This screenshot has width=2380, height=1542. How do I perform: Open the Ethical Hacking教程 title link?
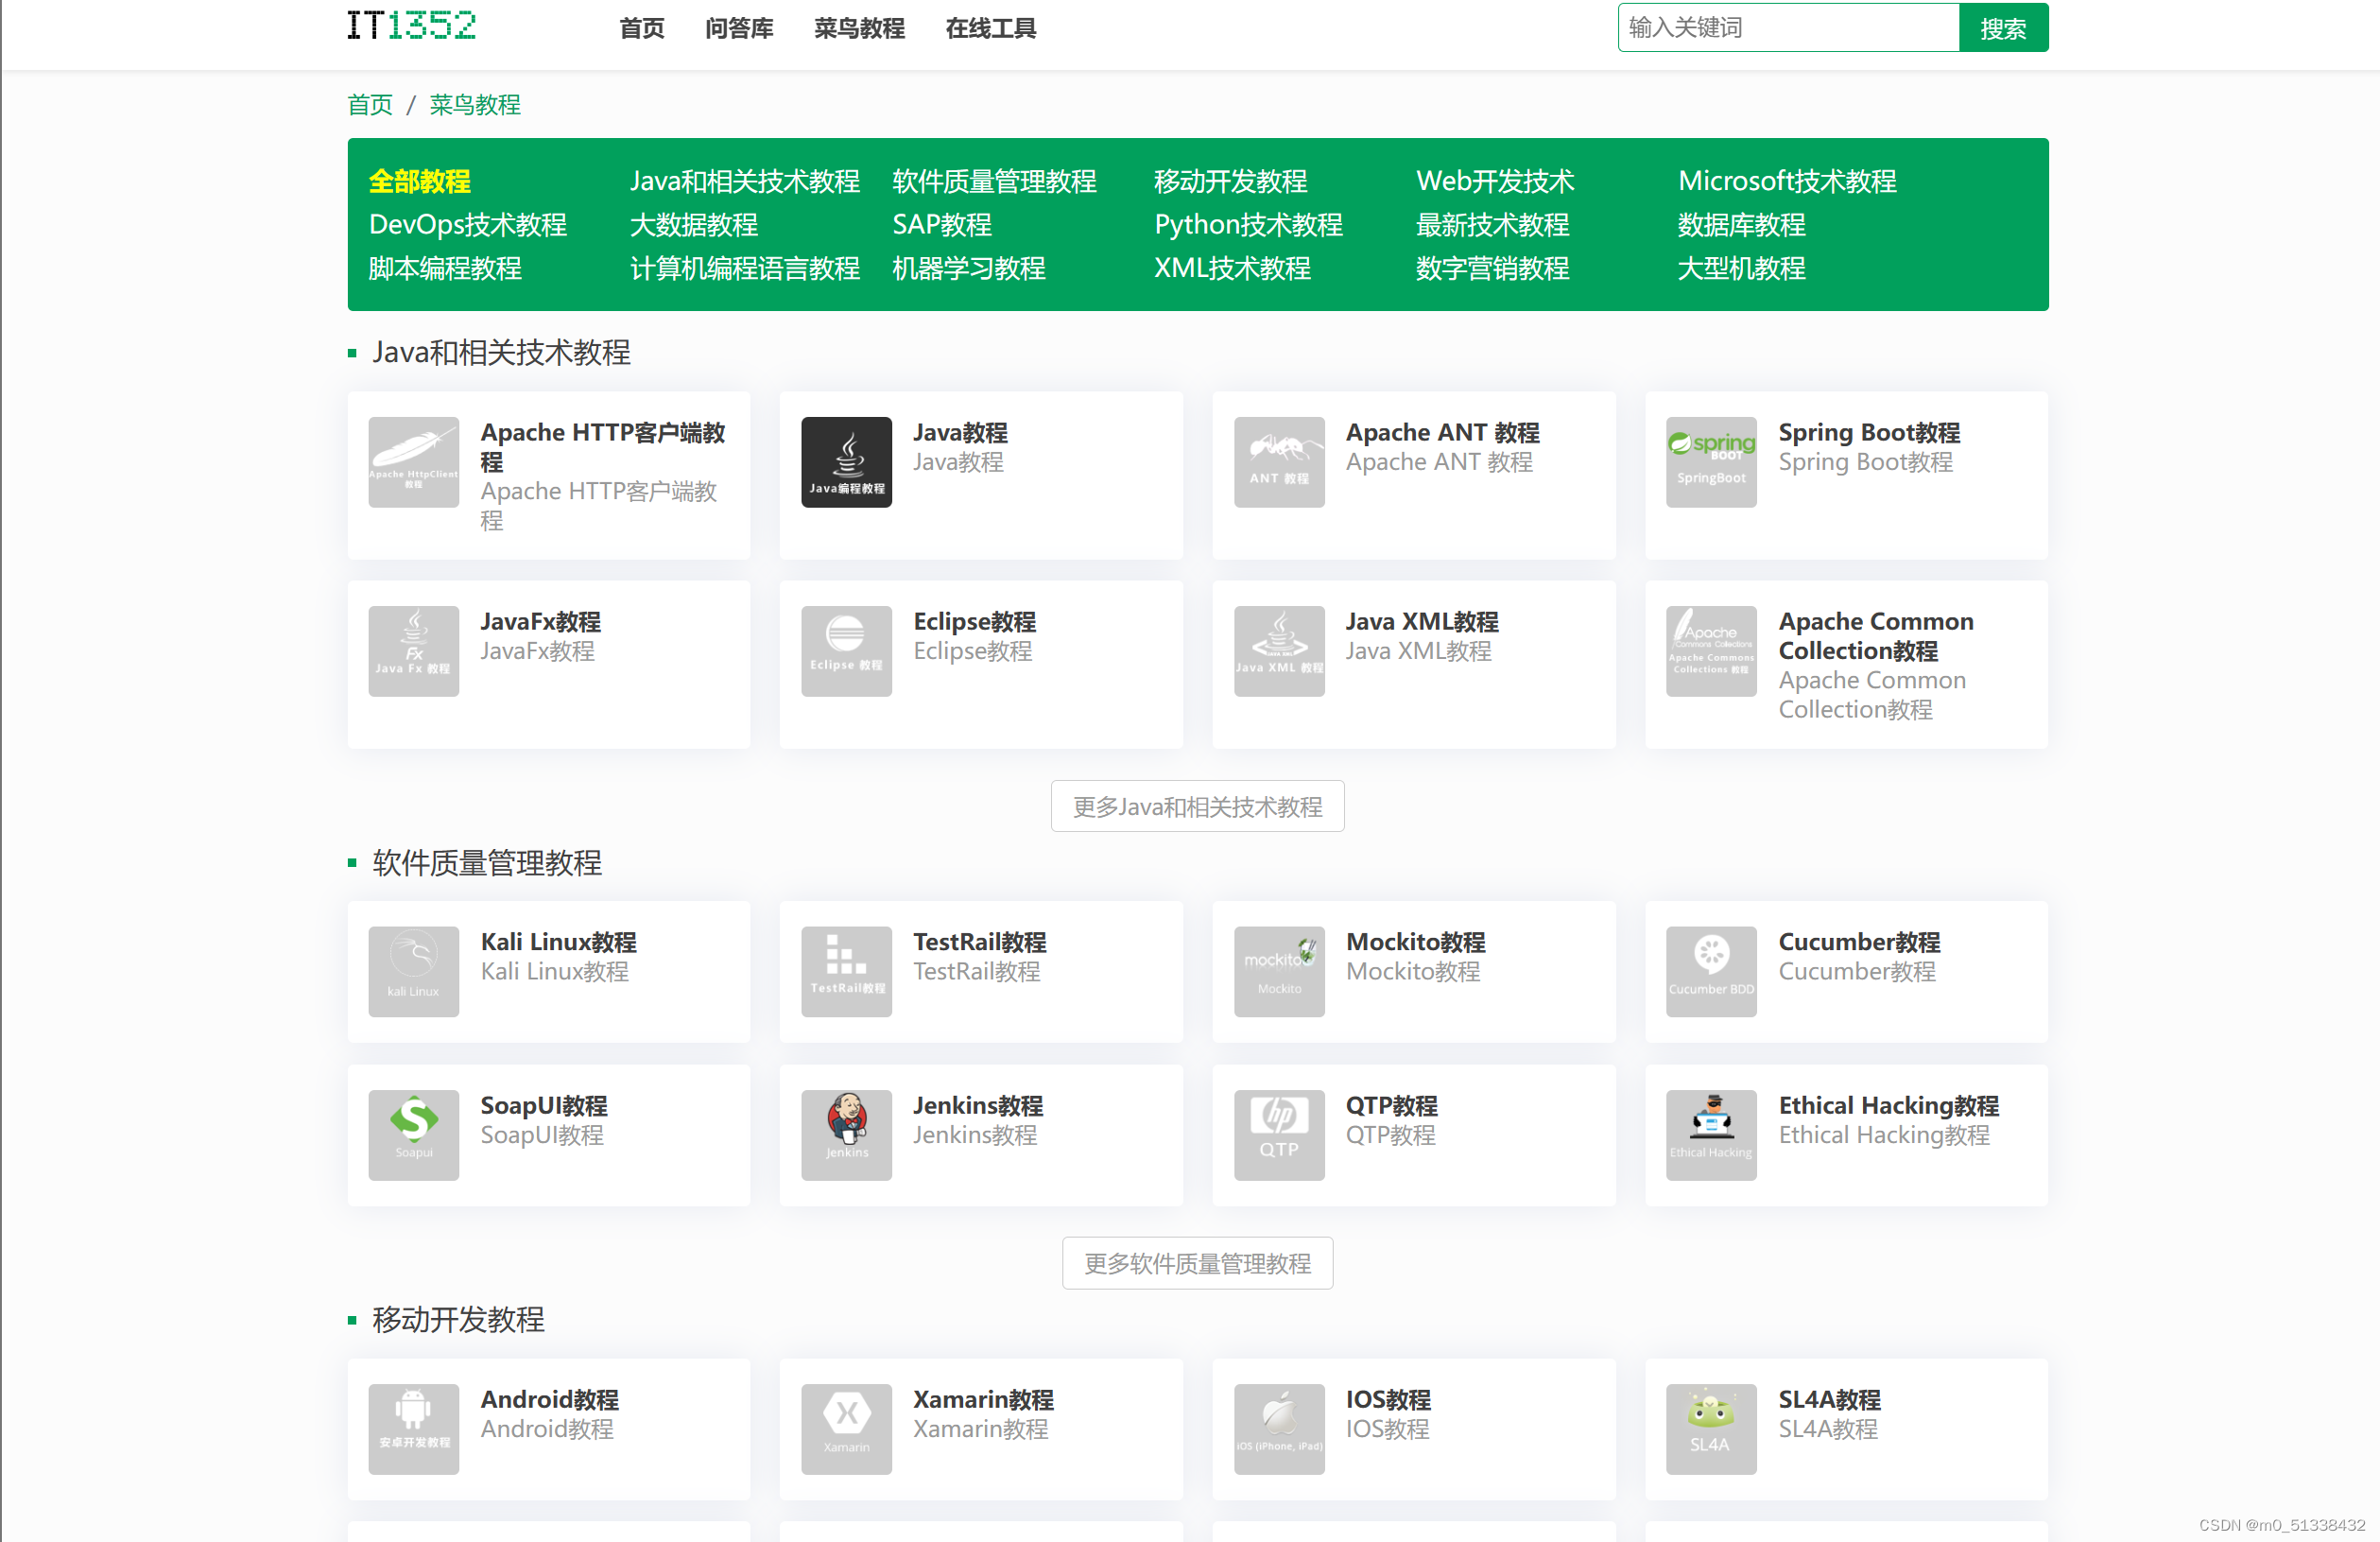pyautogui.click(x=1888, y=1106)
